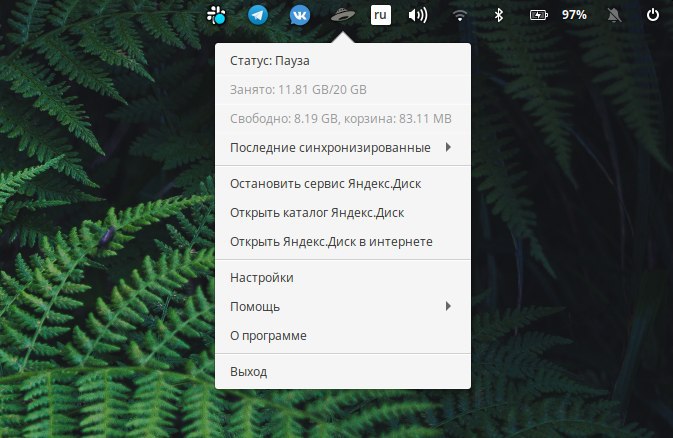Open the Wi-Fi network indicator
The width and height of the screenshot is (673, 438).
click(x=460, y=15)
